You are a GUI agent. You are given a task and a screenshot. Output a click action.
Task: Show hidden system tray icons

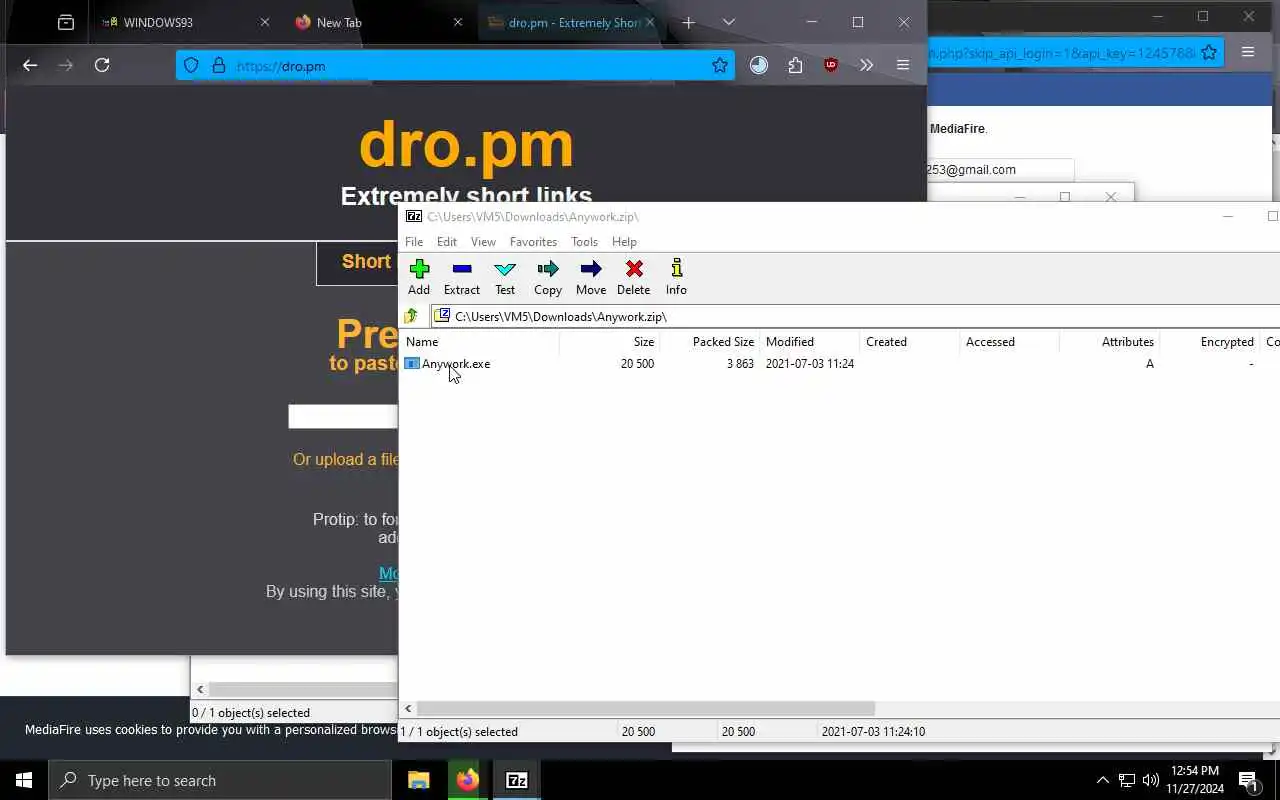[1103, 780]
